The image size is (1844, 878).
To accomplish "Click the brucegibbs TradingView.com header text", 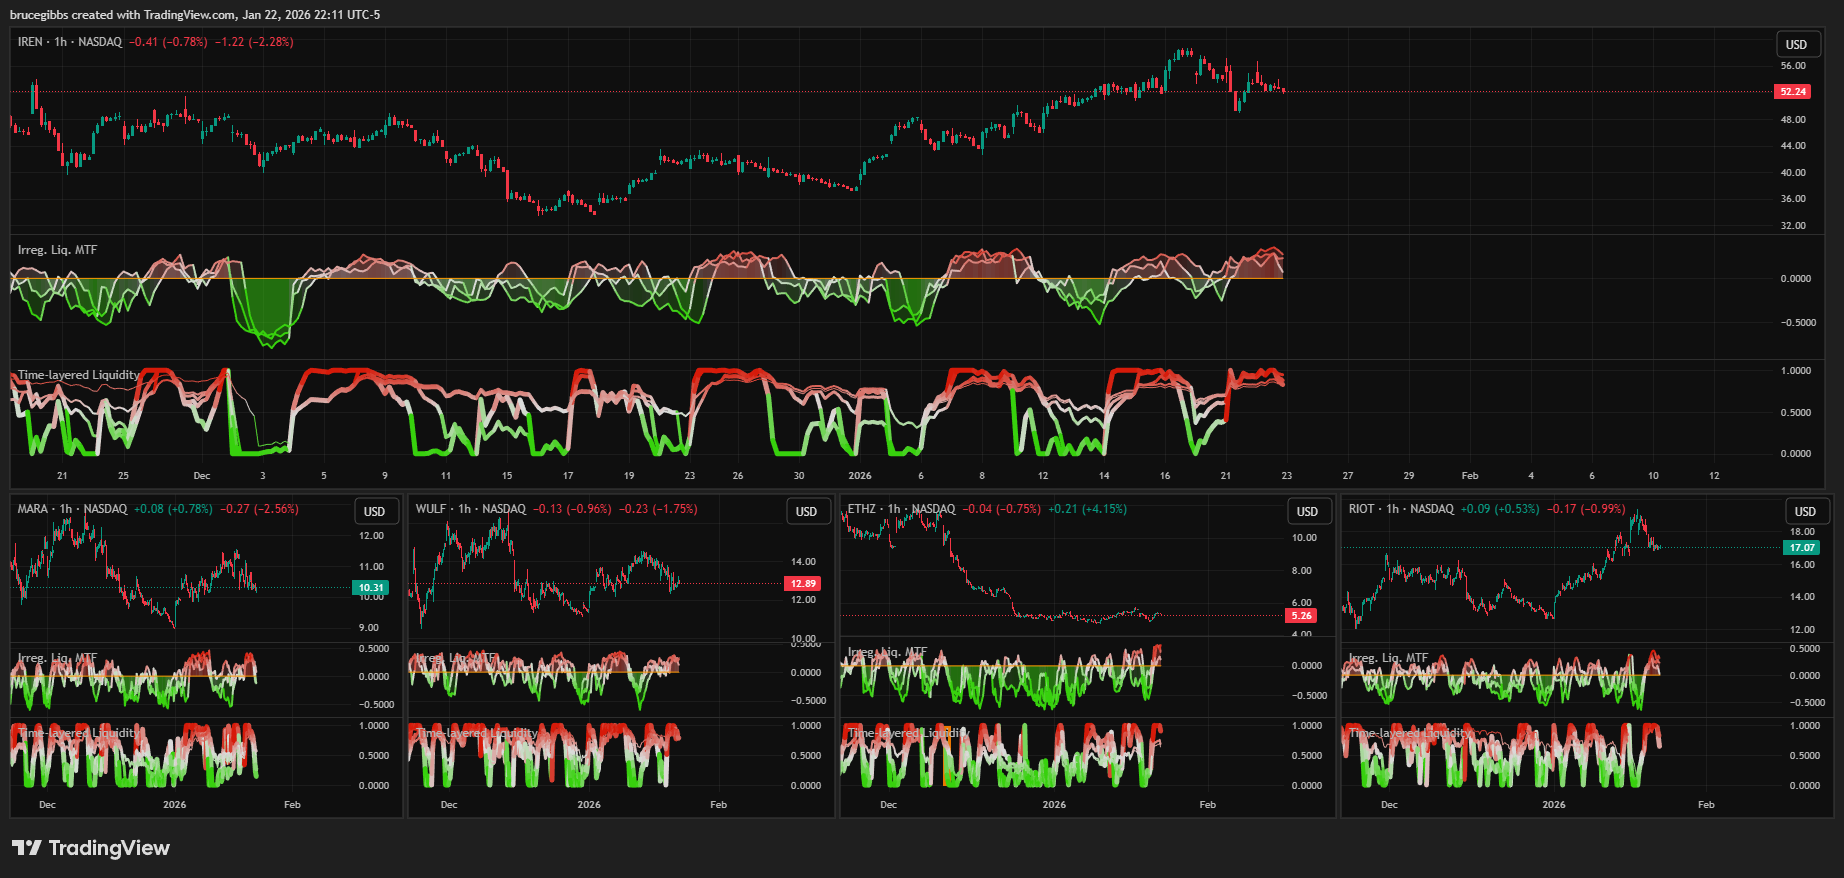I will [x=195, y=15].
